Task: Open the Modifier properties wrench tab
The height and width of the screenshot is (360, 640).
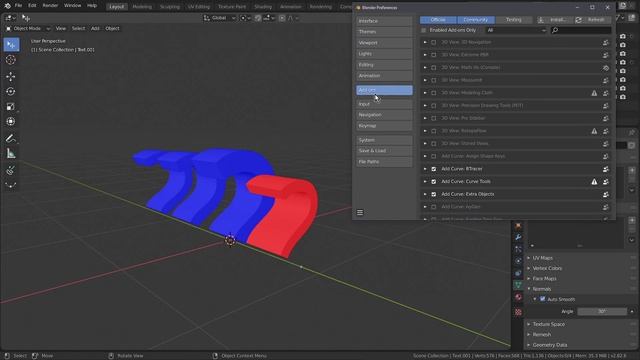Action: coord(518,237)
